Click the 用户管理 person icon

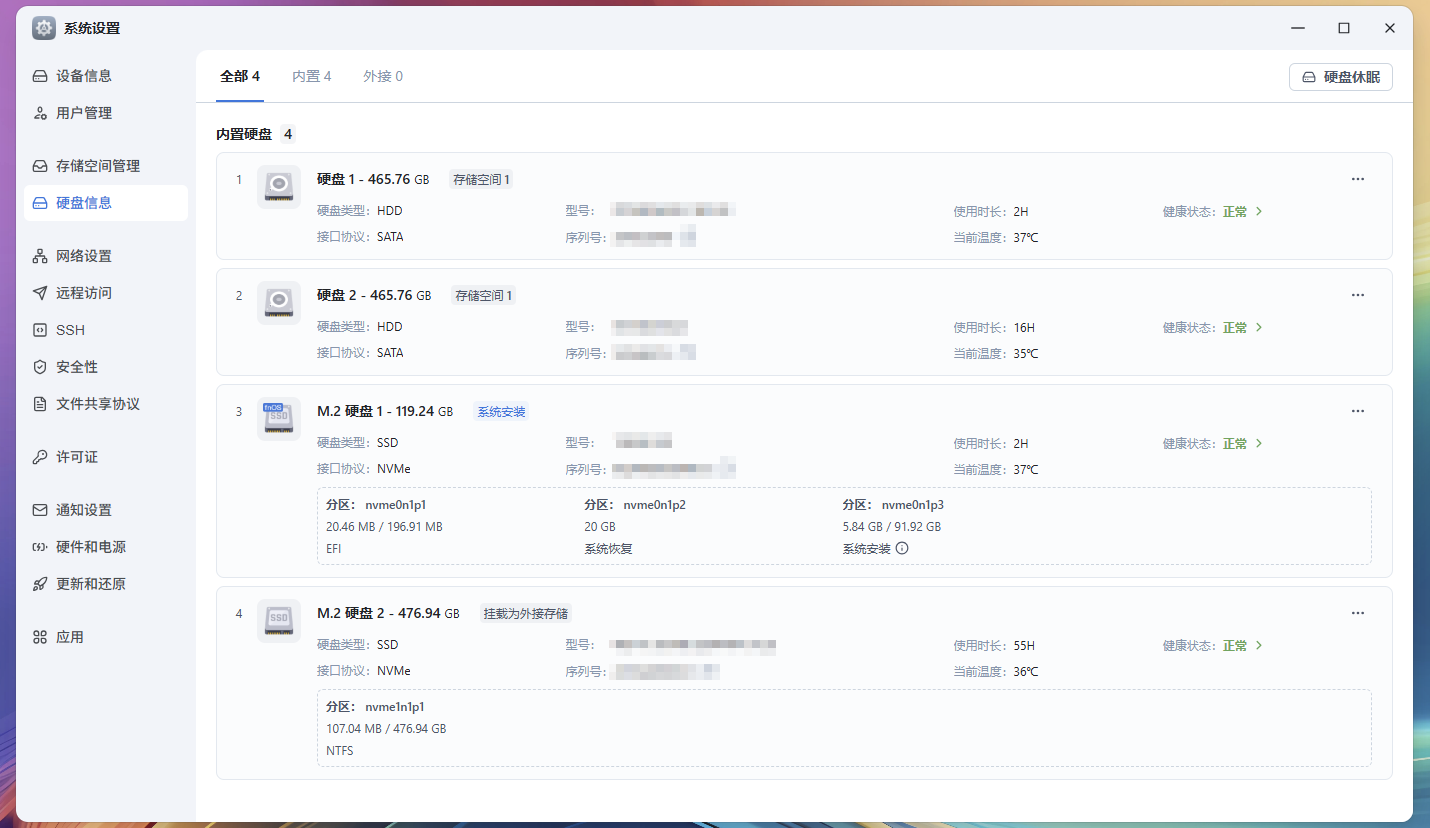[40, 113]
